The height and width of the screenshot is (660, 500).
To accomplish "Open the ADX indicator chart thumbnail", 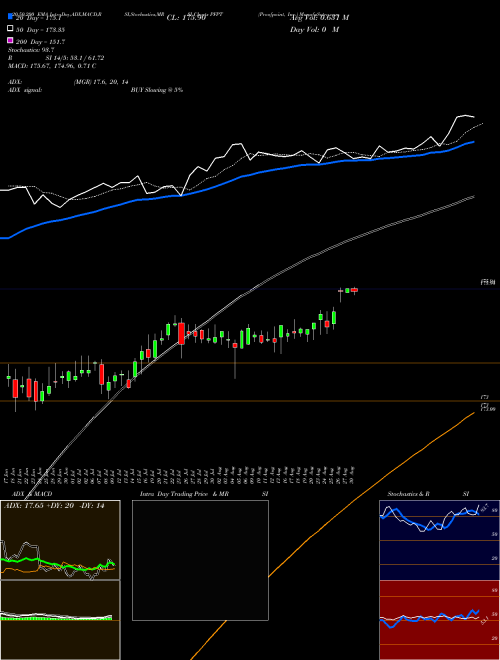I will 60,540.
